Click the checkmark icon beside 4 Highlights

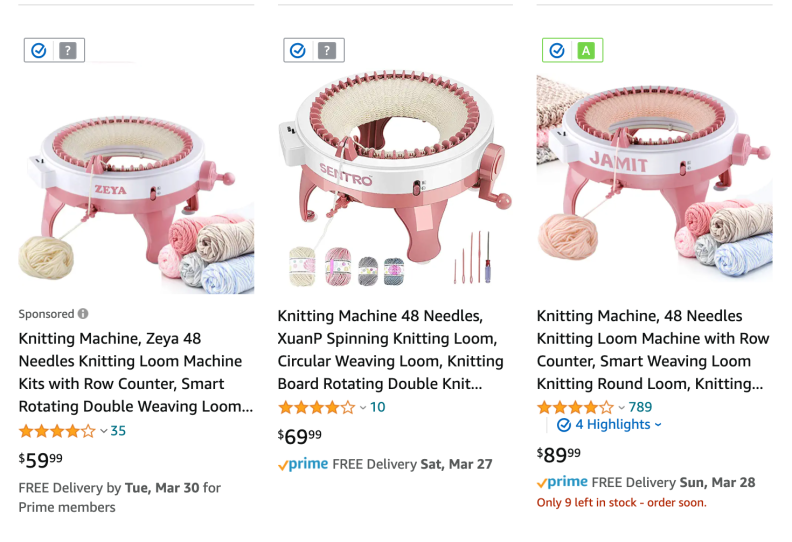tap(564, 425)
